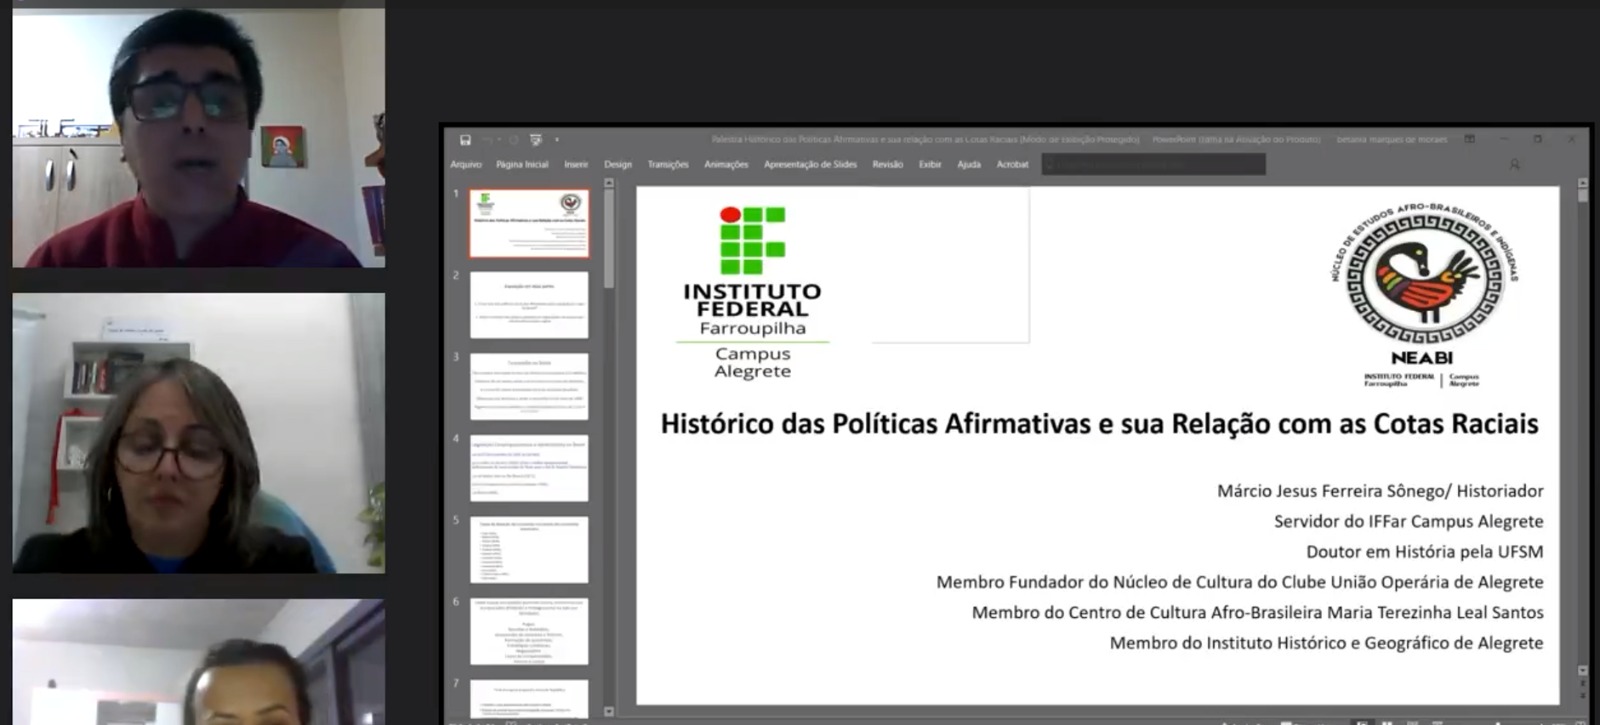1600x725 pixels.
Task: Click the search box in the ribbon
Action: 1154,165
